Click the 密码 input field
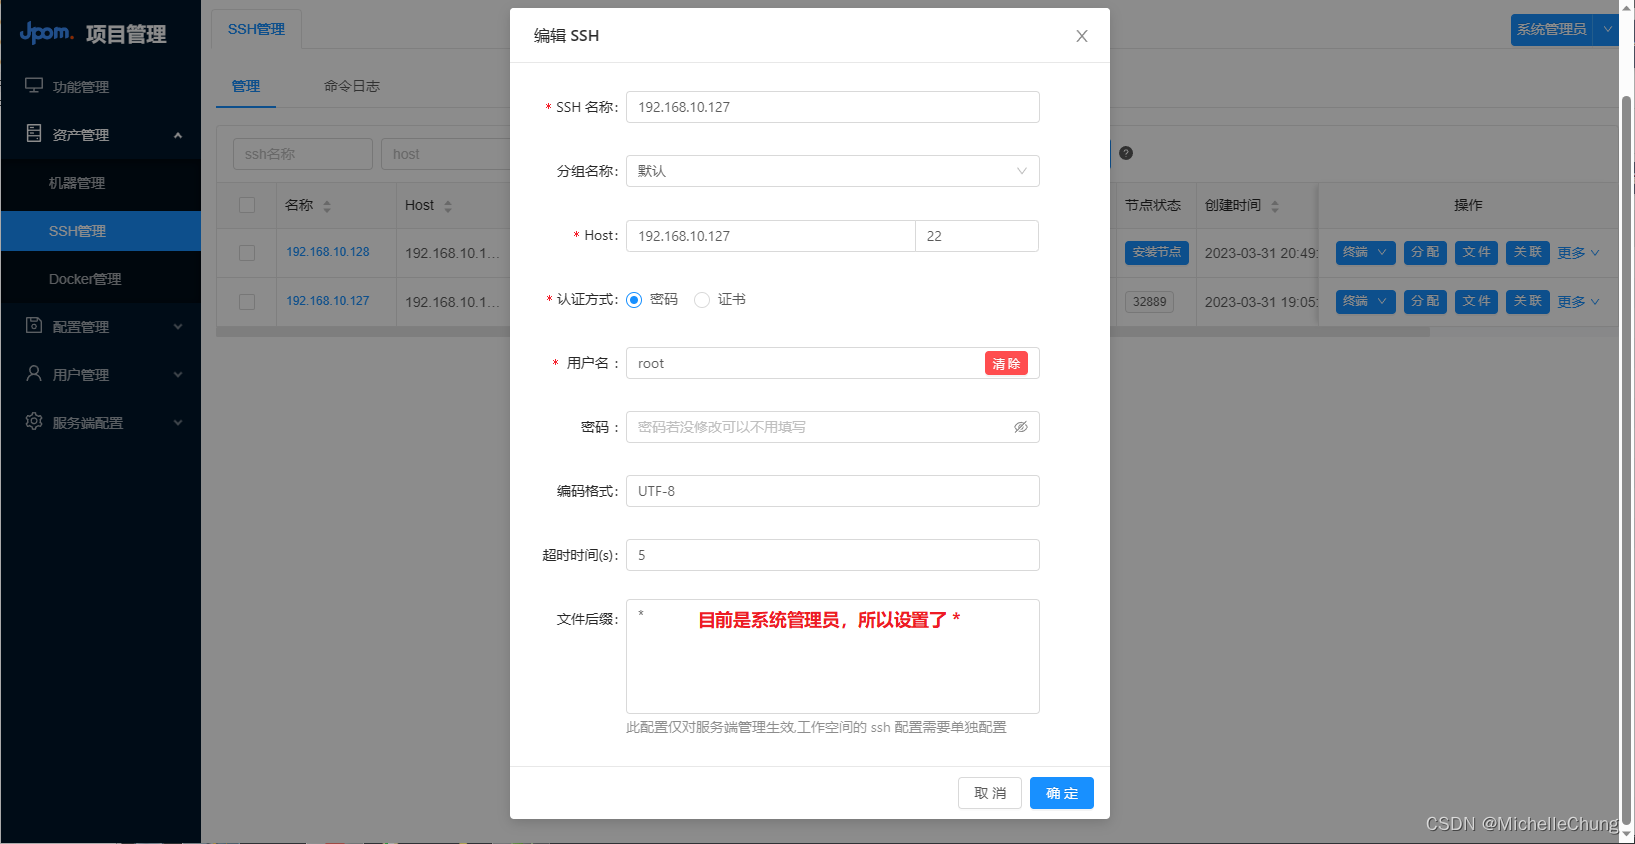 (833, 427)
